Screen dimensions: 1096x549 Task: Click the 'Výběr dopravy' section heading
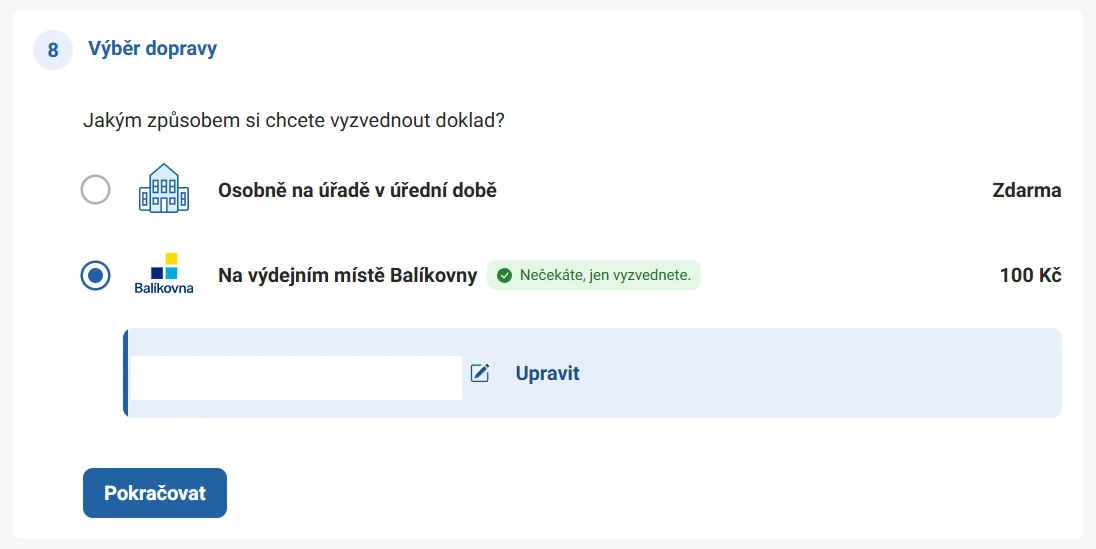[x=152, y=48]
